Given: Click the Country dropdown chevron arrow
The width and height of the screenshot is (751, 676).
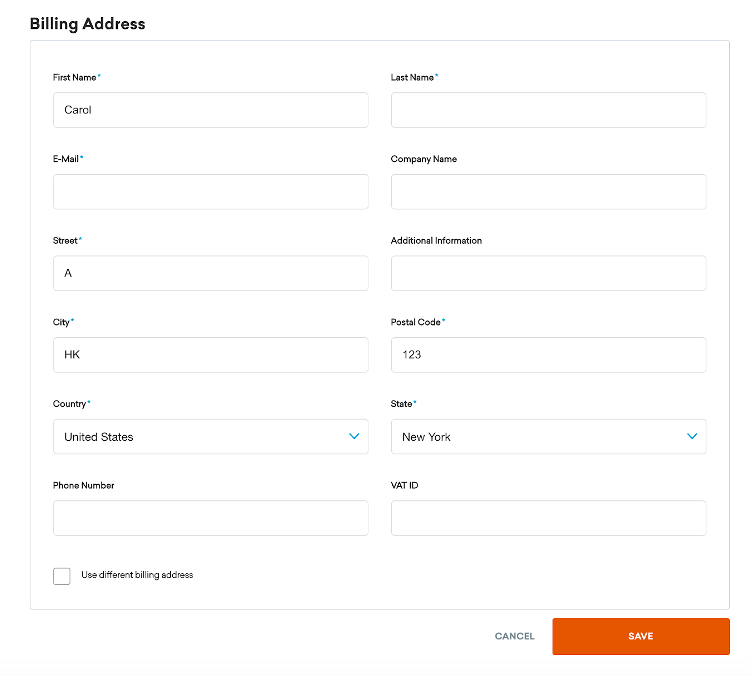Looking at the screenshot, I should pyautogui.click(x=353, y=436).
